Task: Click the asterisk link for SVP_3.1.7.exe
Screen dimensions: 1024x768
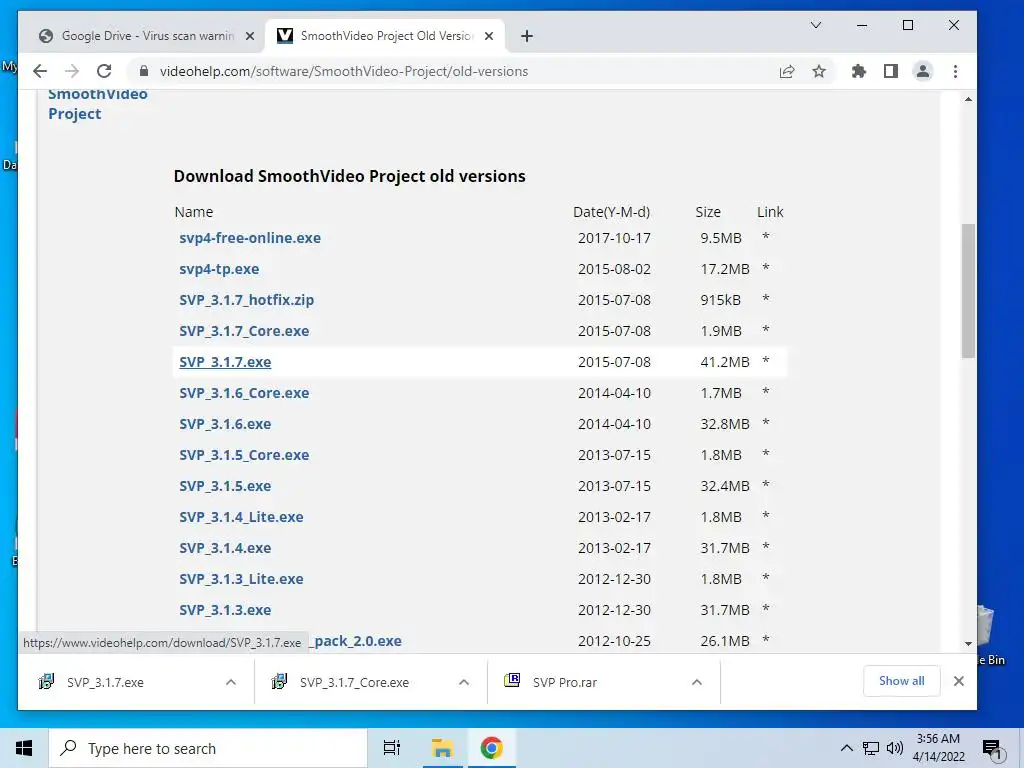Action: coord(766,361)
